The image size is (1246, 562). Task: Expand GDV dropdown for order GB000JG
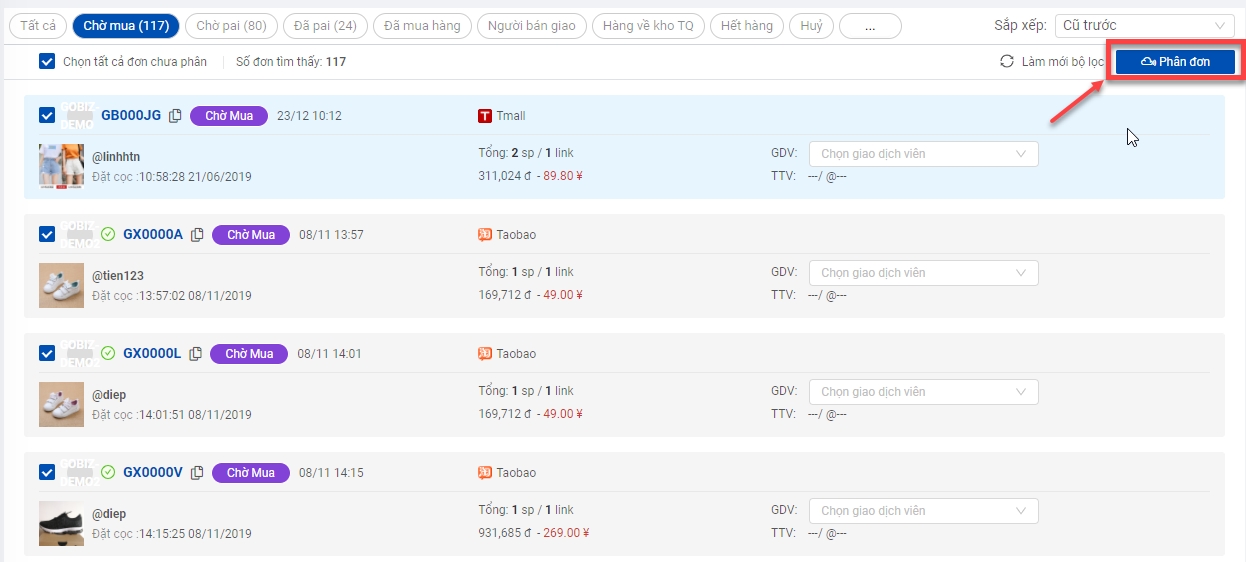923,154
